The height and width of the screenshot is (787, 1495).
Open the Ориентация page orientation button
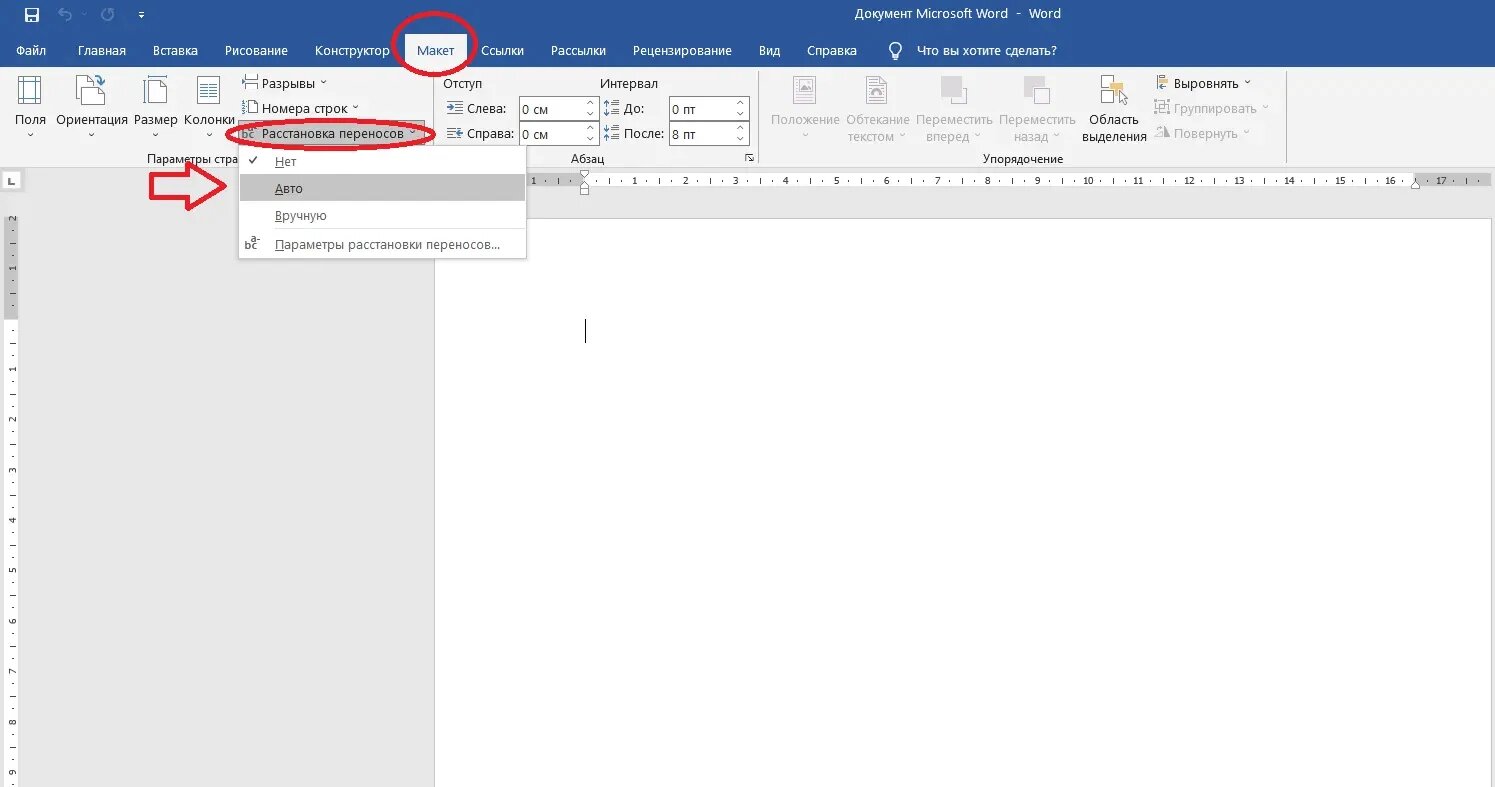click(x=92, y=106)
